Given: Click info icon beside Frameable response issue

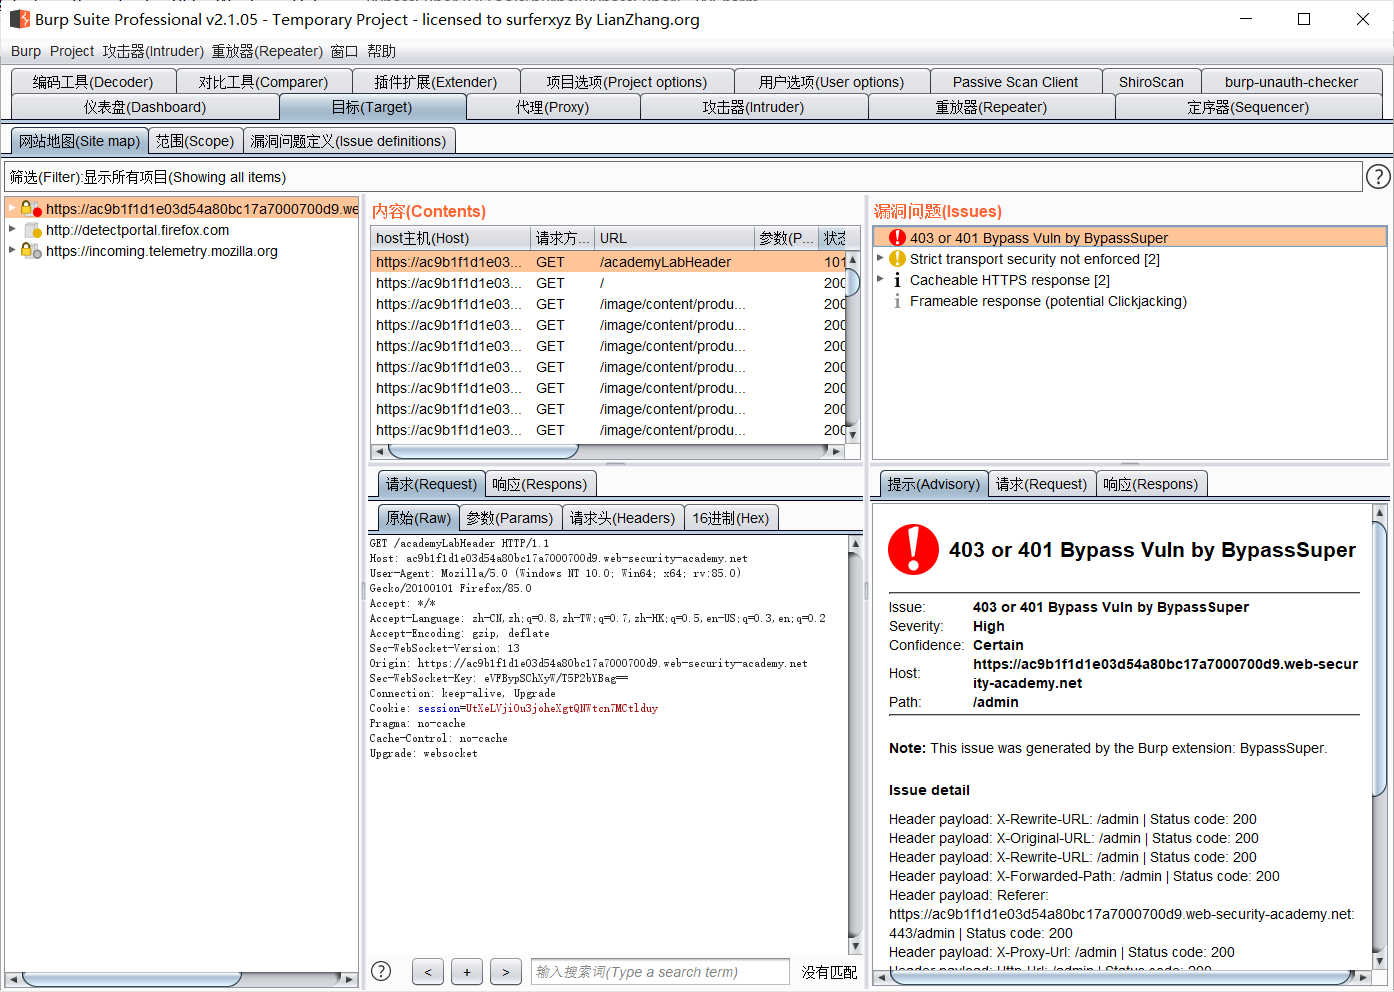Looking at the screenshot, I should [897, 301].
